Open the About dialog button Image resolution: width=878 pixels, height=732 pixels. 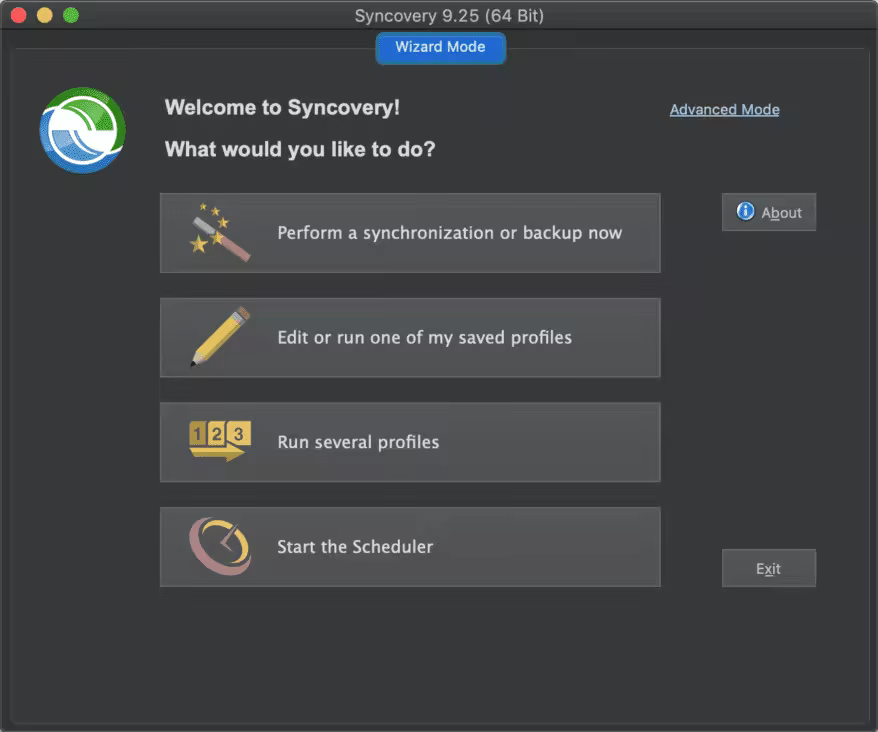pyautogui.click(x=769, y=212)
